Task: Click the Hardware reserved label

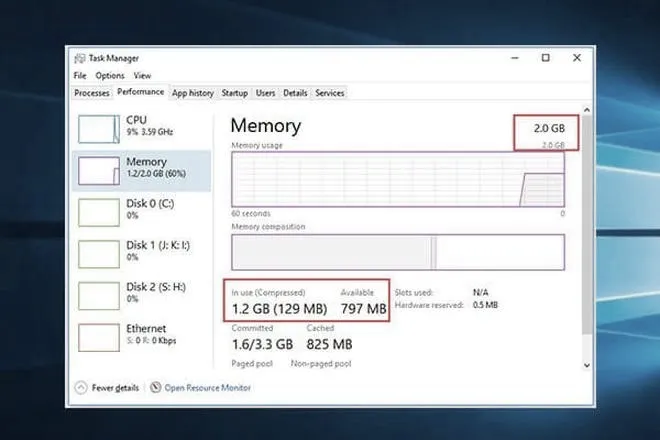Action: point(429,305)
